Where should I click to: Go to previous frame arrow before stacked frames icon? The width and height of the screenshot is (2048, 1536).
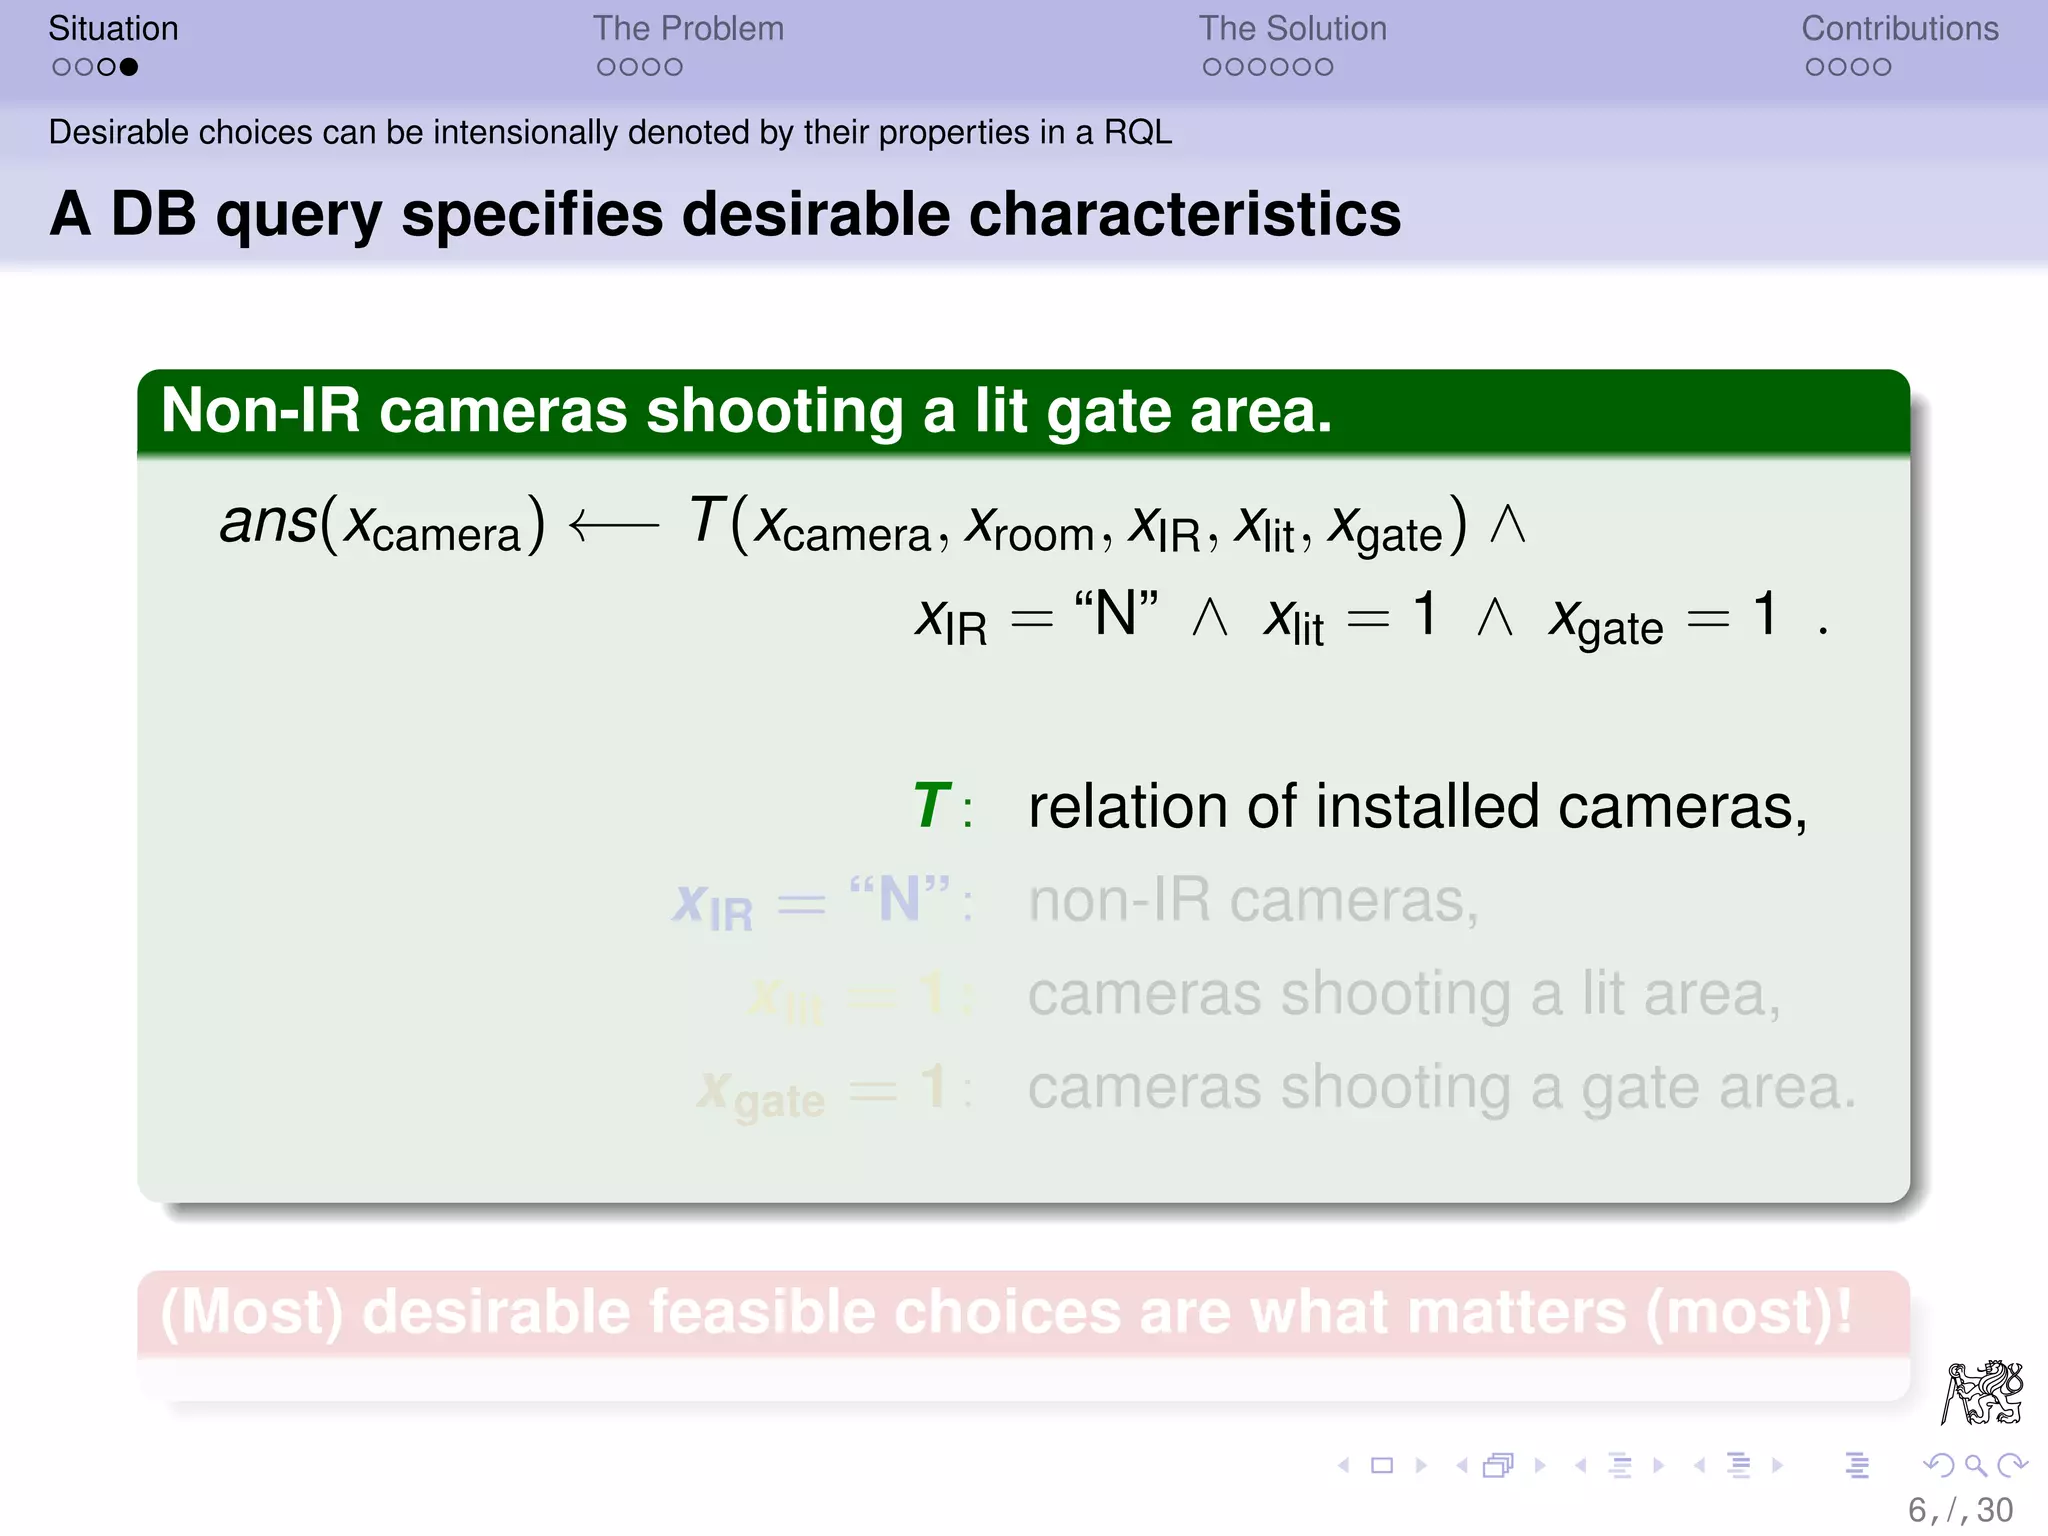1462,1465
